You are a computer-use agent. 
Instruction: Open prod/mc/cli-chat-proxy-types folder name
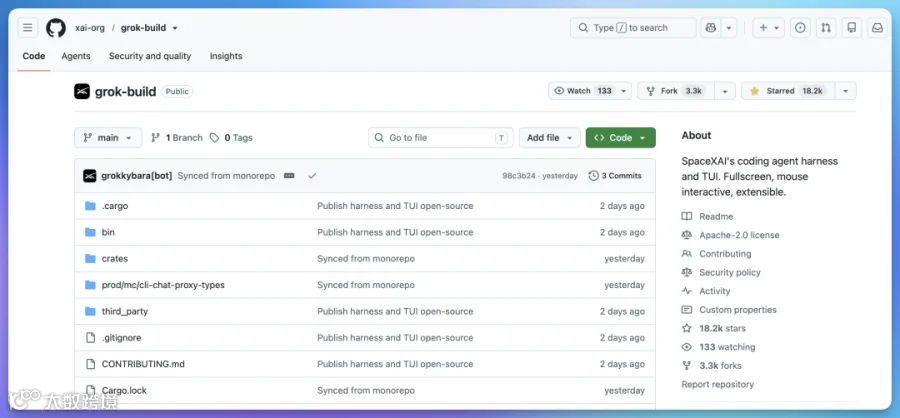click(163, 285)
